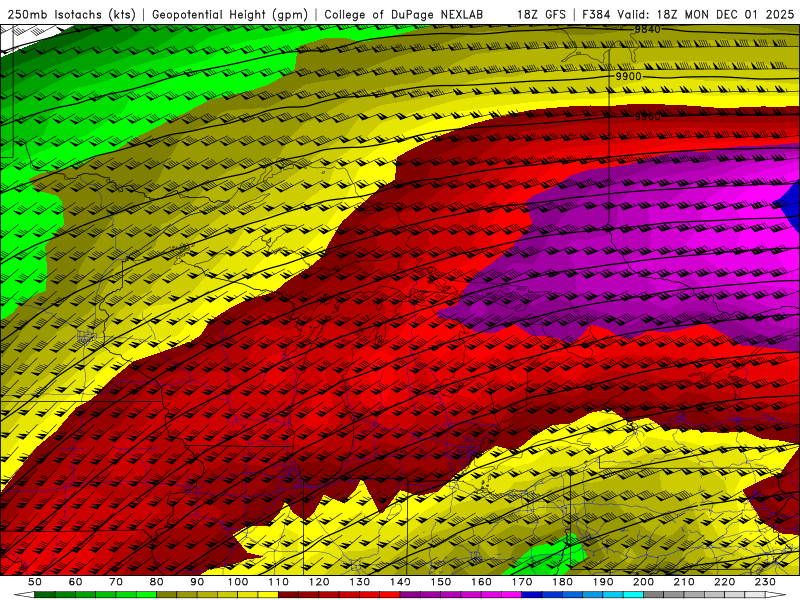Image resolution: width=800 pixels, height=600 pixels.
Task: Click the 180 label on the color scale
Action: tap(562, 582)
